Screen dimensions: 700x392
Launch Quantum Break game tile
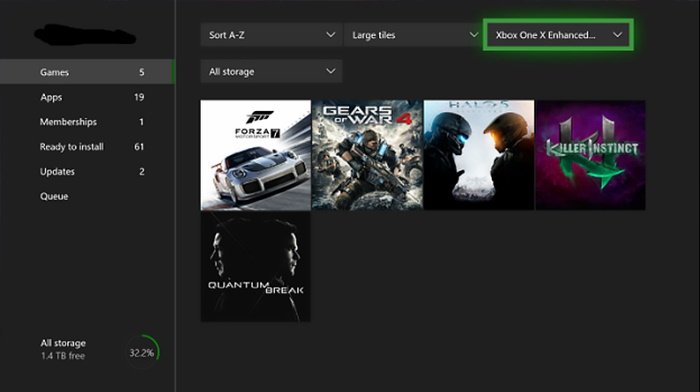click(256, 267)
